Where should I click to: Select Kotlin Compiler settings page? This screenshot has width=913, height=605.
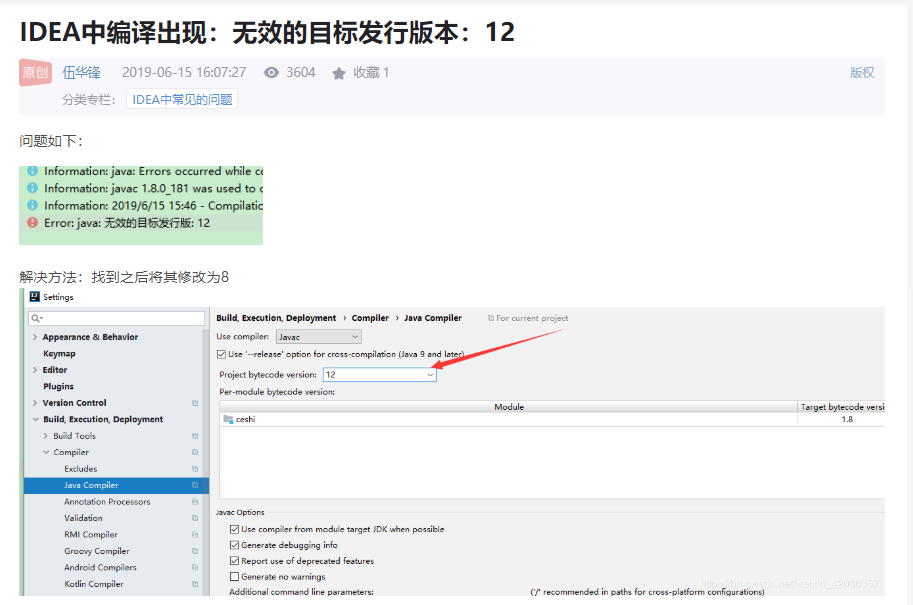coord(94,584)
